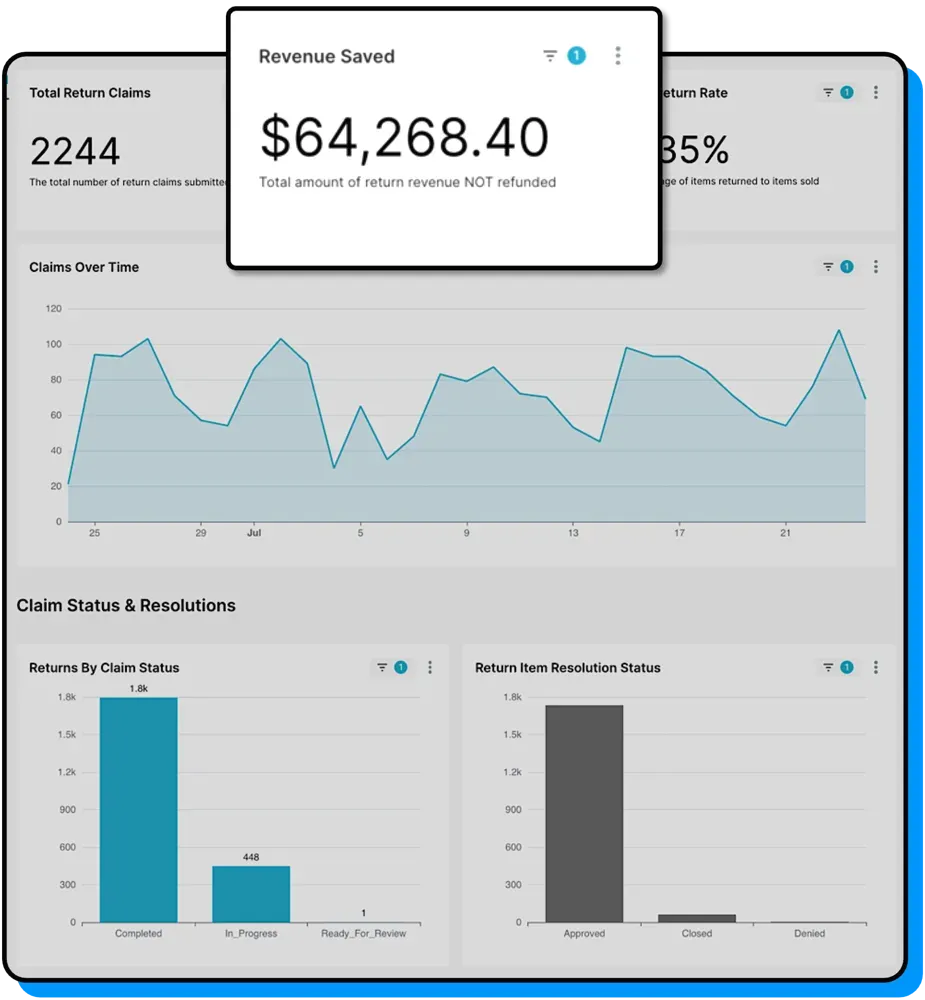Click the In_Progress bar in Returns By Claim Status

pos(250,890)
